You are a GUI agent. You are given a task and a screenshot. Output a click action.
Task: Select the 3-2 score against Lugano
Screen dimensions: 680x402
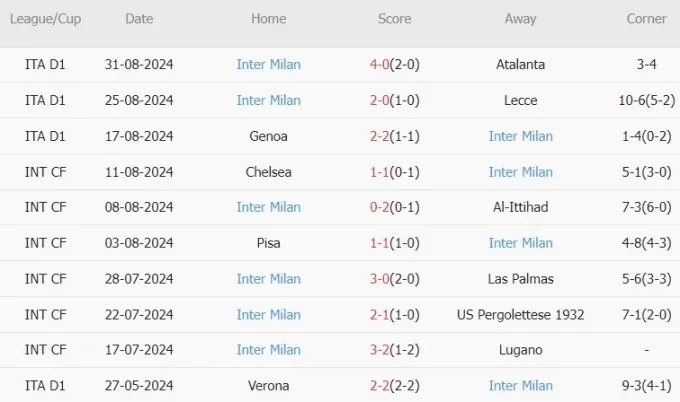(379, 350)
